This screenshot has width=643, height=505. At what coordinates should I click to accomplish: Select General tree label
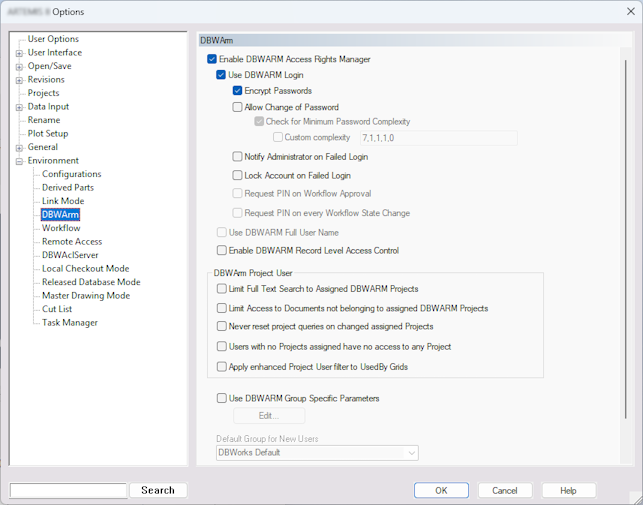click(x=43, y=147)
